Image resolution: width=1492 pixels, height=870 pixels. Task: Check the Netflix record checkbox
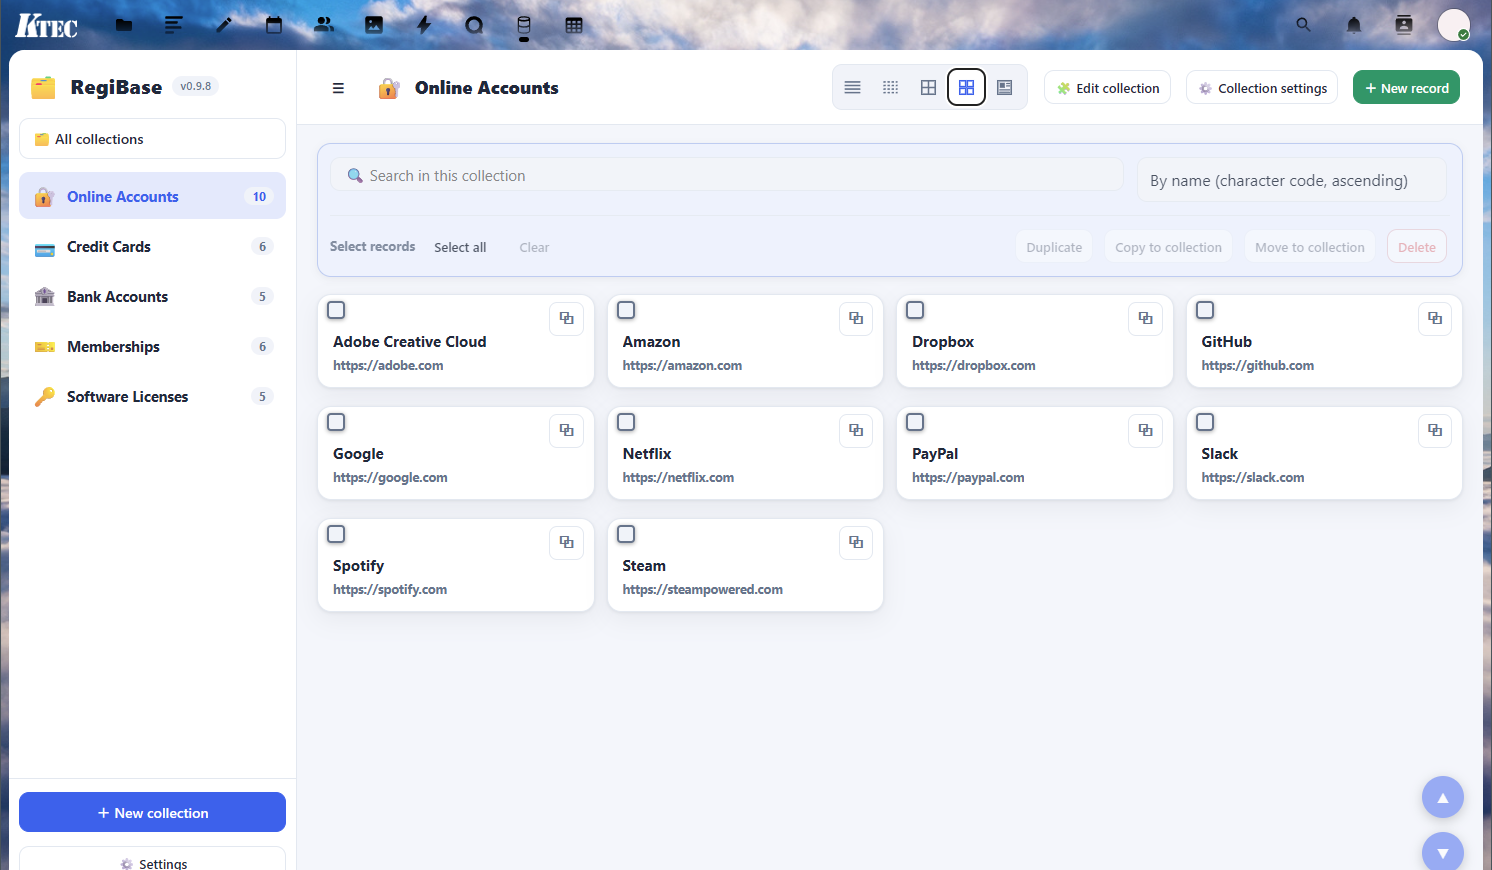[x=626, y=422]
